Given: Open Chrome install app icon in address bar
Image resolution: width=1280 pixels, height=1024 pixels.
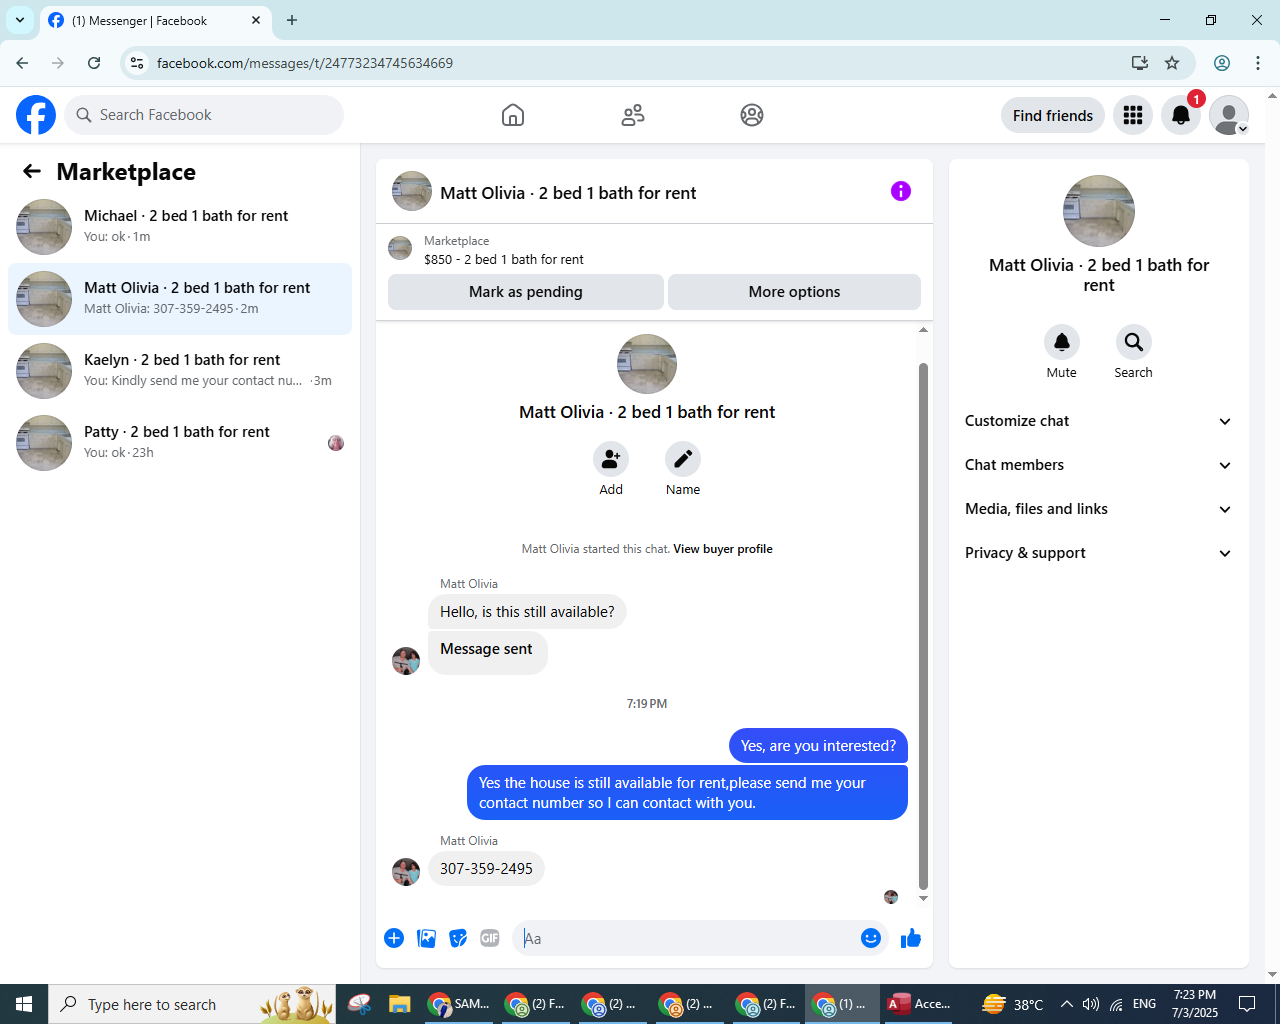Looking at the screenshot, I should [1140, 63].
